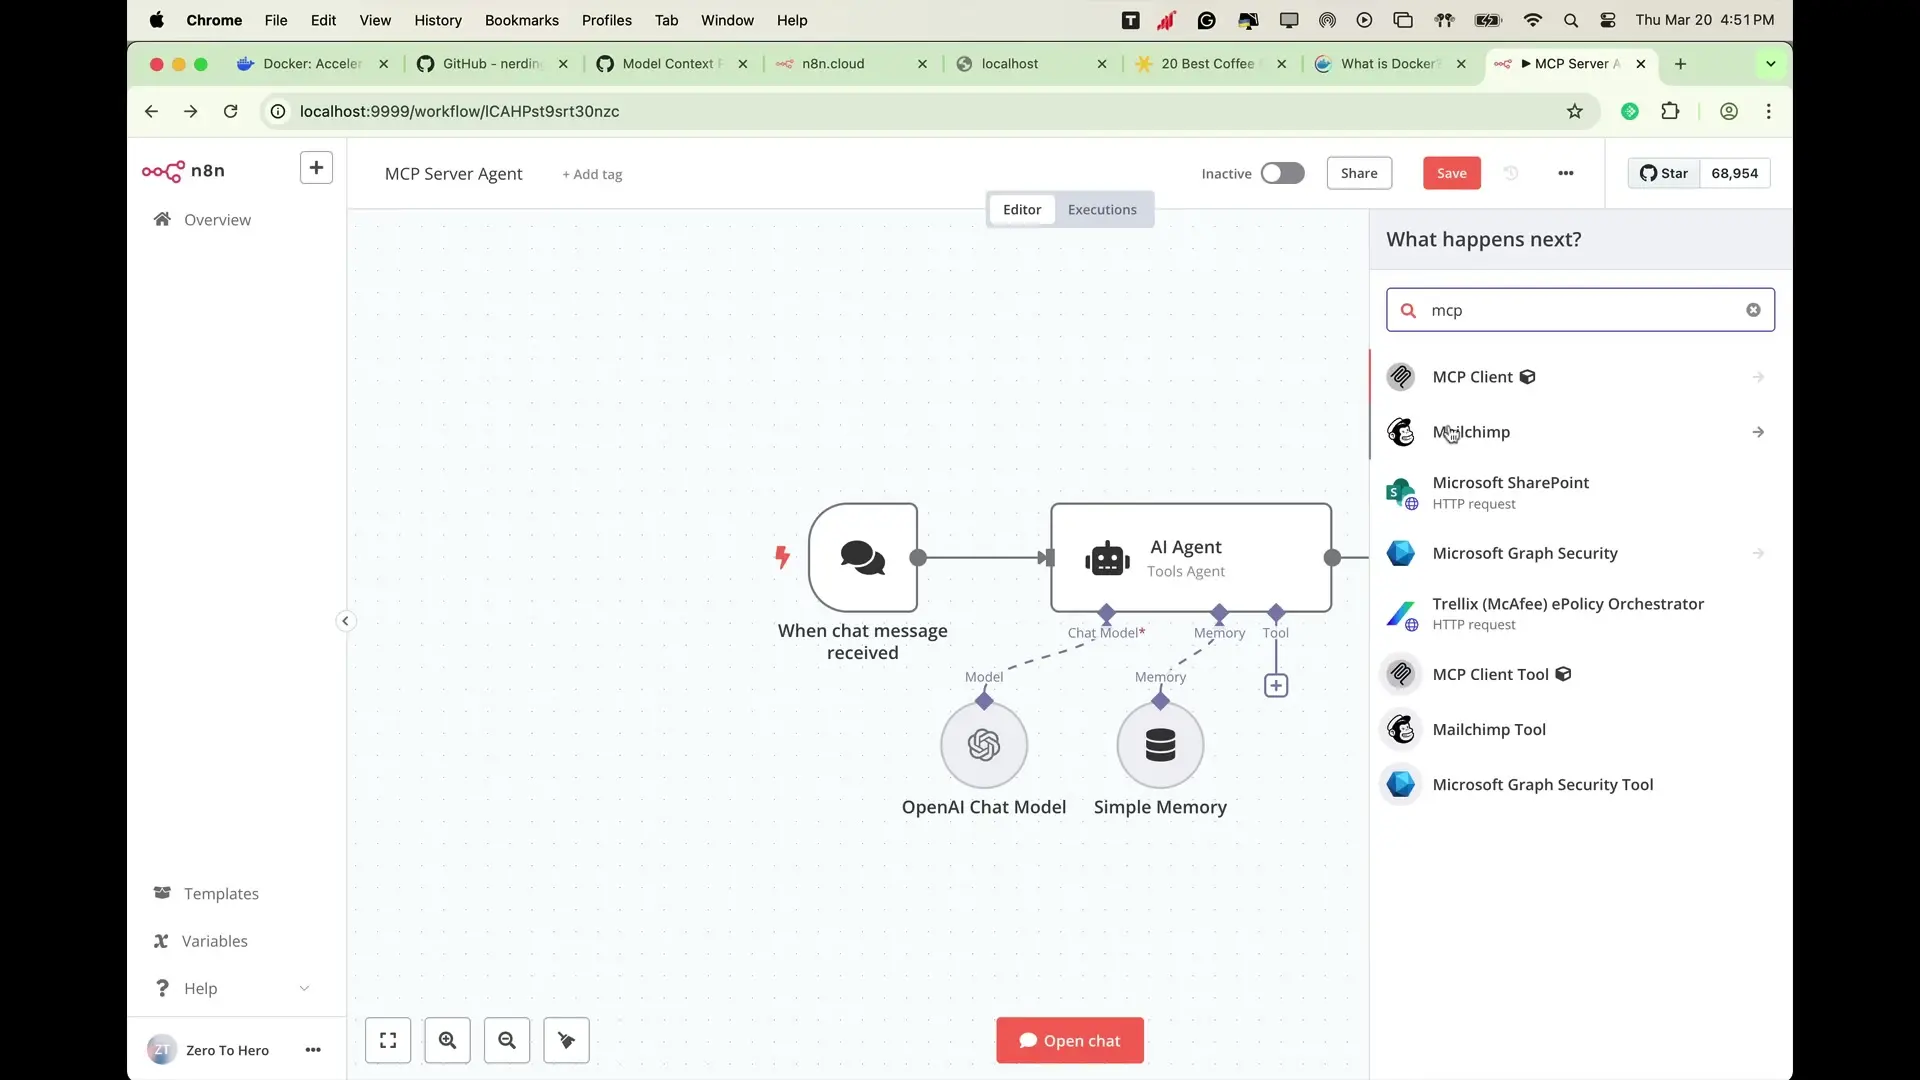
Task: Click the 68,954 star count
Action: point(1734,173)
